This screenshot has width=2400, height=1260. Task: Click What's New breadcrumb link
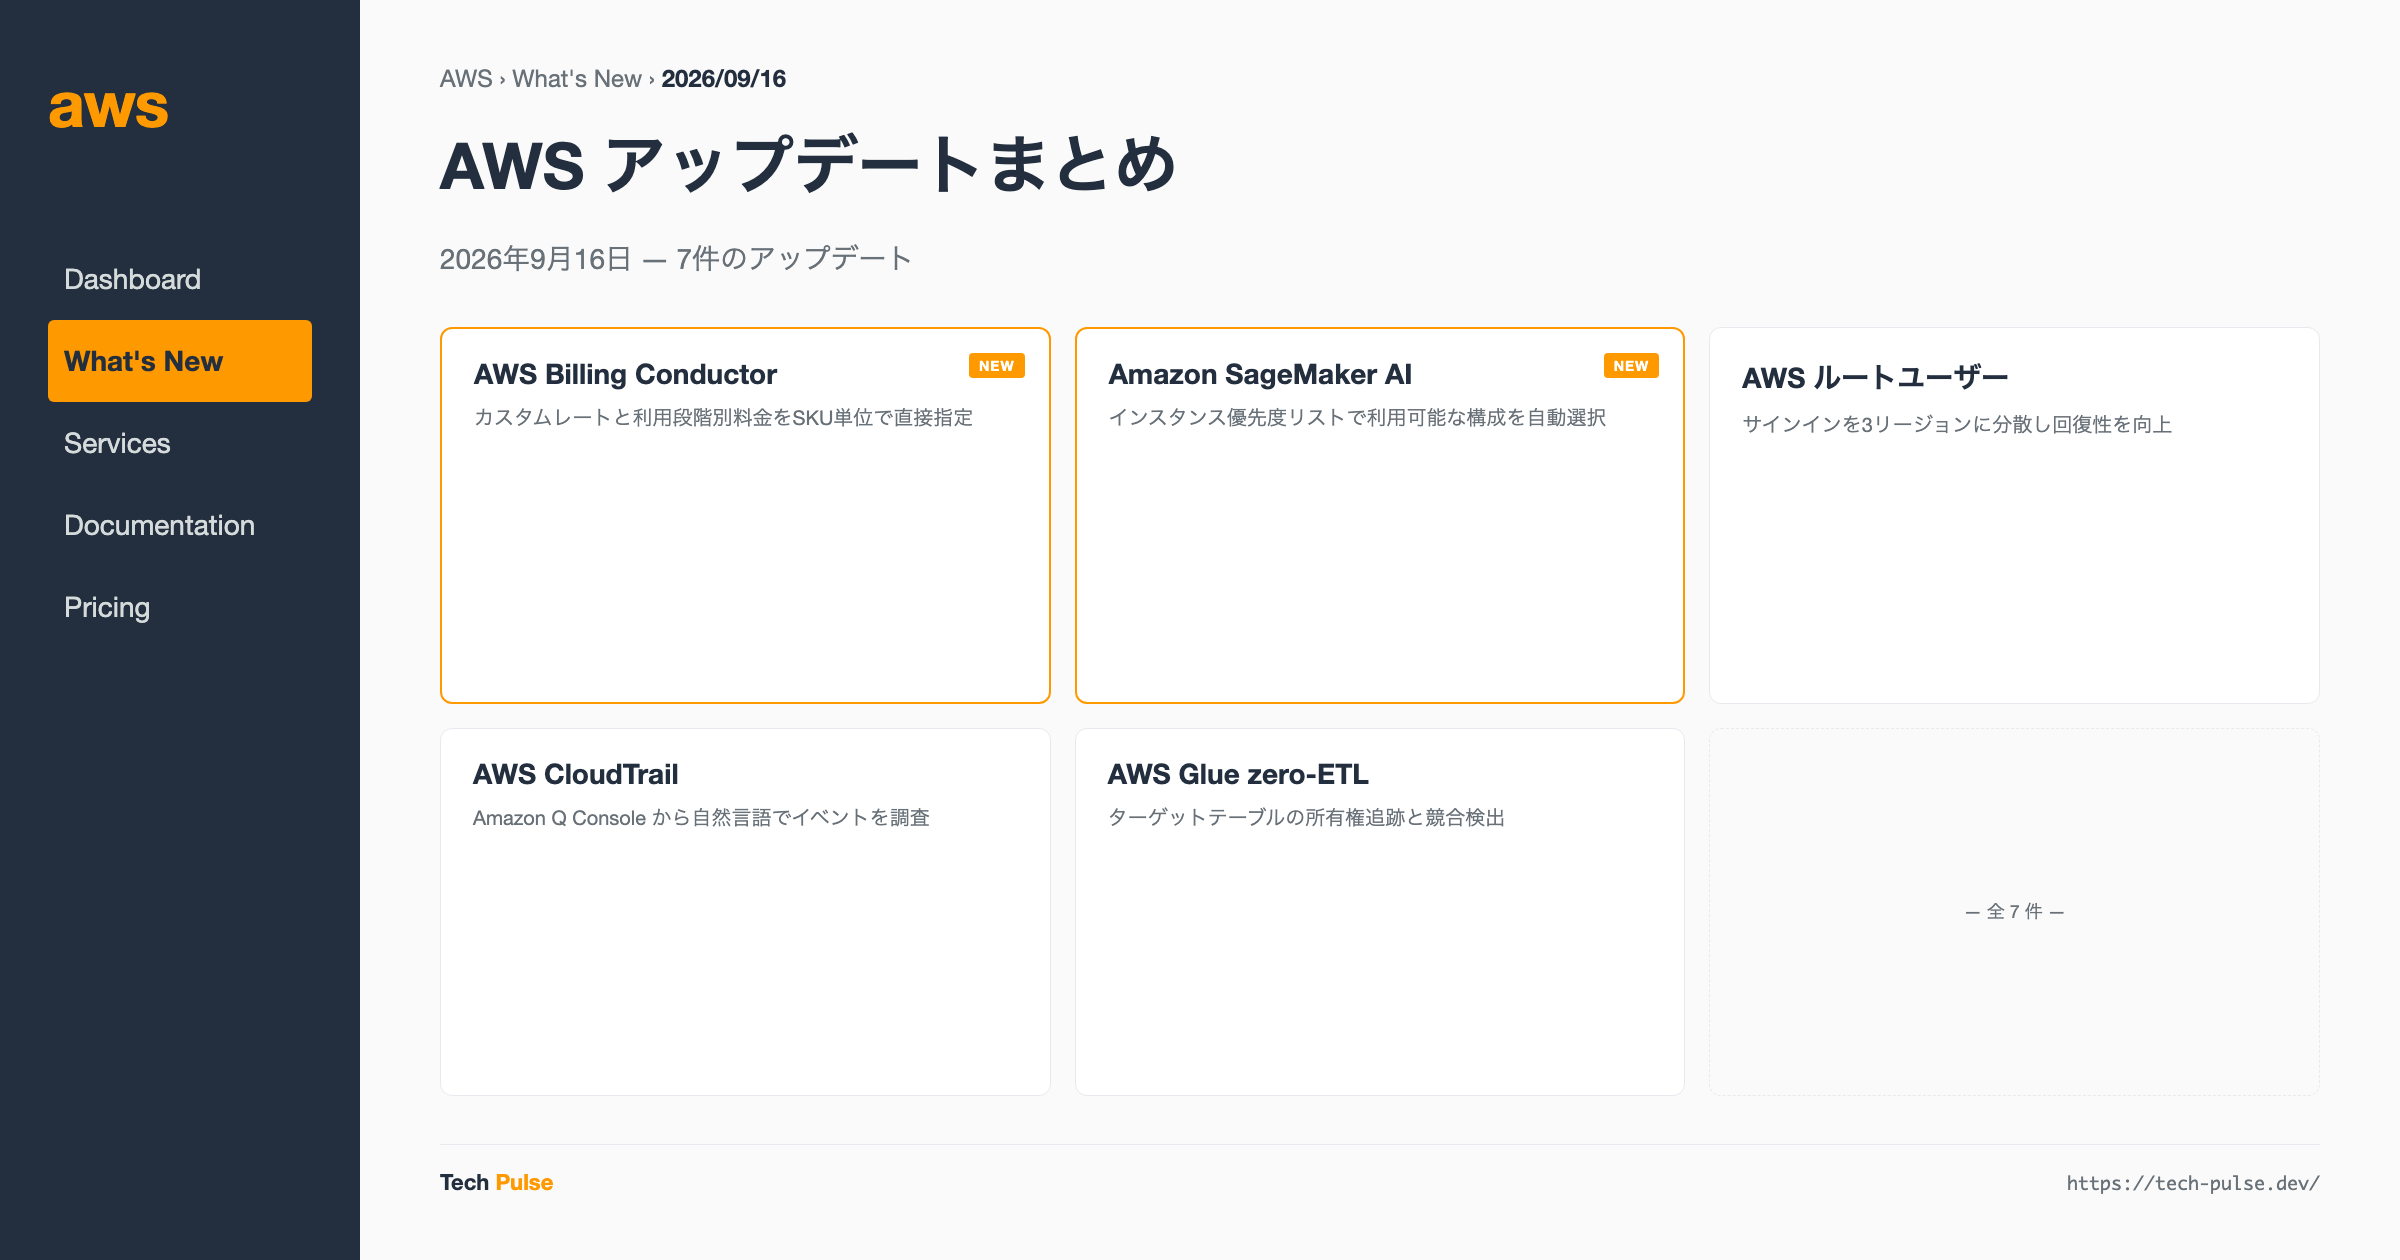(x=577, y=79)
